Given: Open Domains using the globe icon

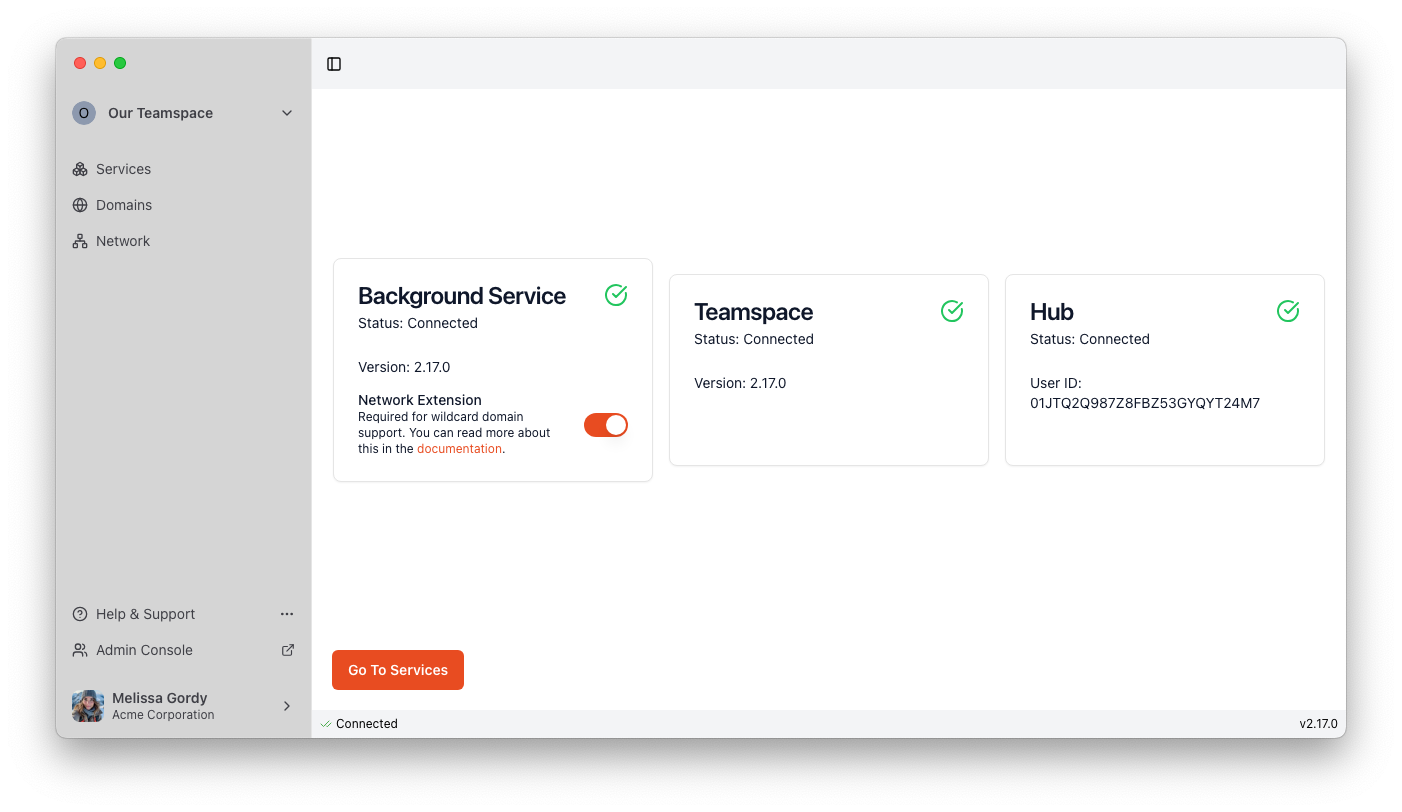Looking at the screenshot, I should click(x=80, y=204).
